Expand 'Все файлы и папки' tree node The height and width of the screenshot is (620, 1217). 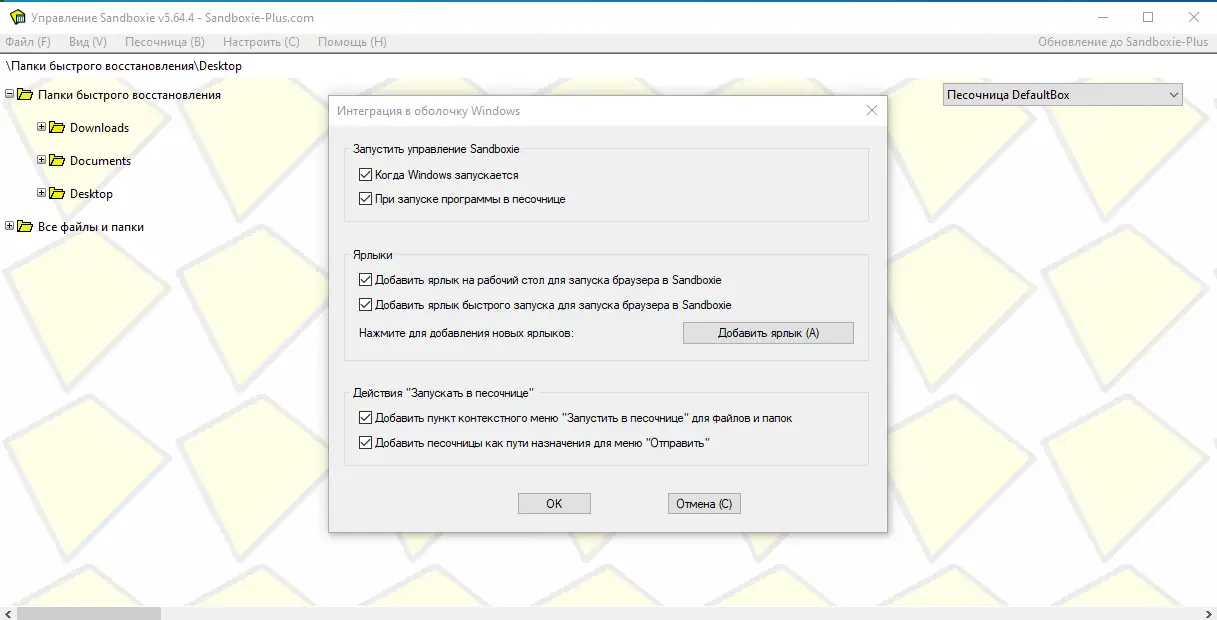10,226
